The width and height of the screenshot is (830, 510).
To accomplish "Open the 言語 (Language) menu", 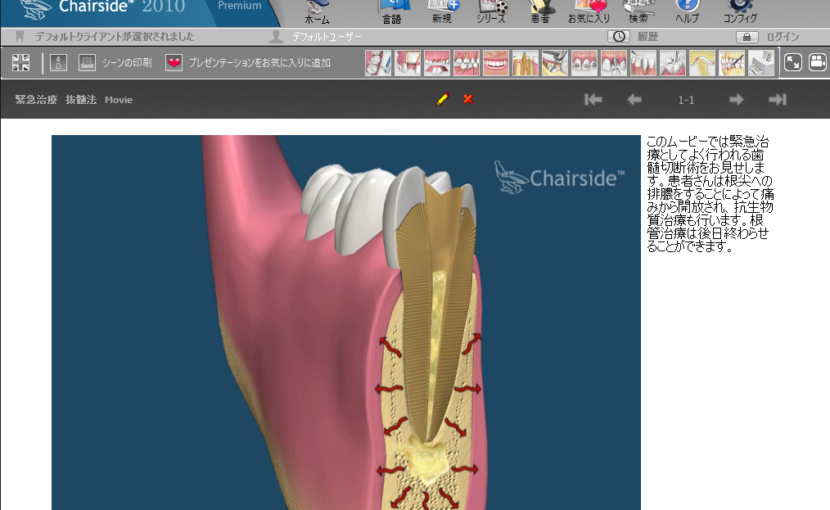I will (392, 13).
